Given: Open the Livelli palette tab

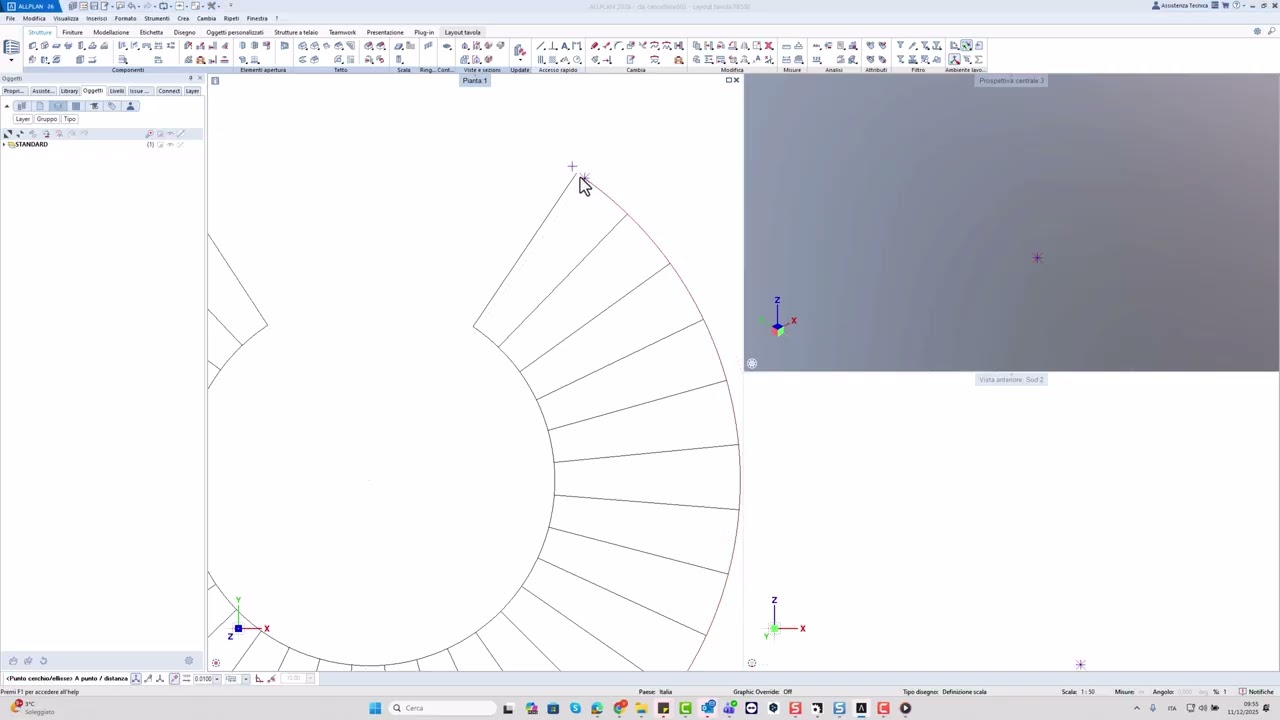Looking at the screenshot, I should click(x=117, y=91).
